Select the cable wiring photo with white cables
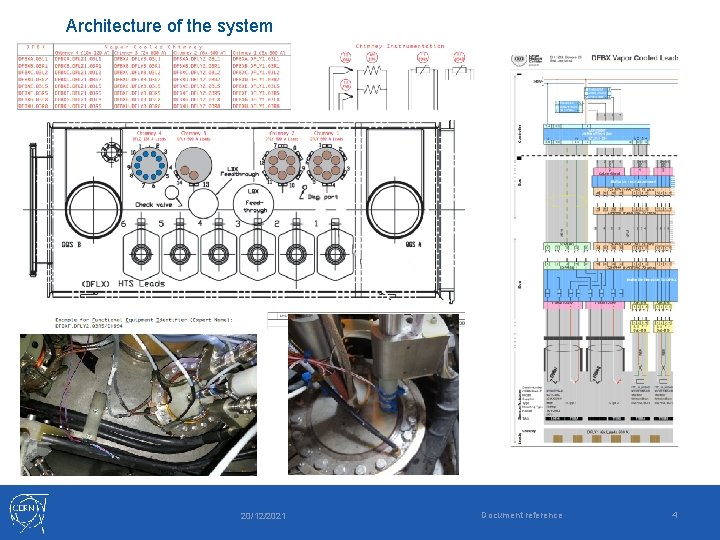This screenshot has height=540, width=720. (x=138, y=405)
